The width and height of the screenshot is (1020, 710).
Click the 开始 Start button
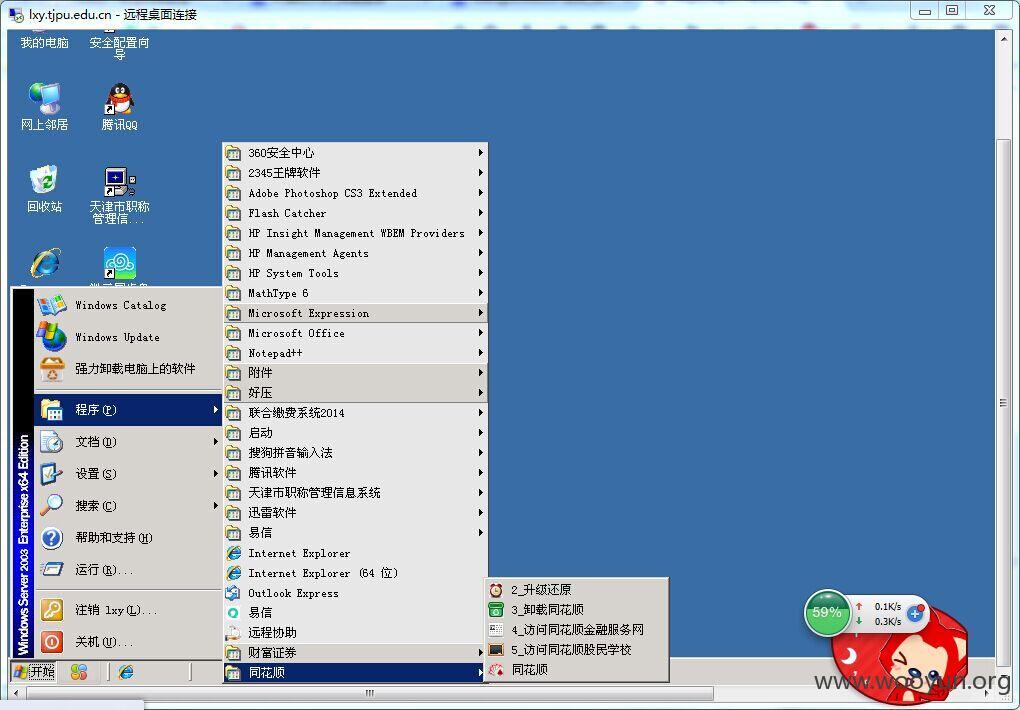tap(34, 672)
